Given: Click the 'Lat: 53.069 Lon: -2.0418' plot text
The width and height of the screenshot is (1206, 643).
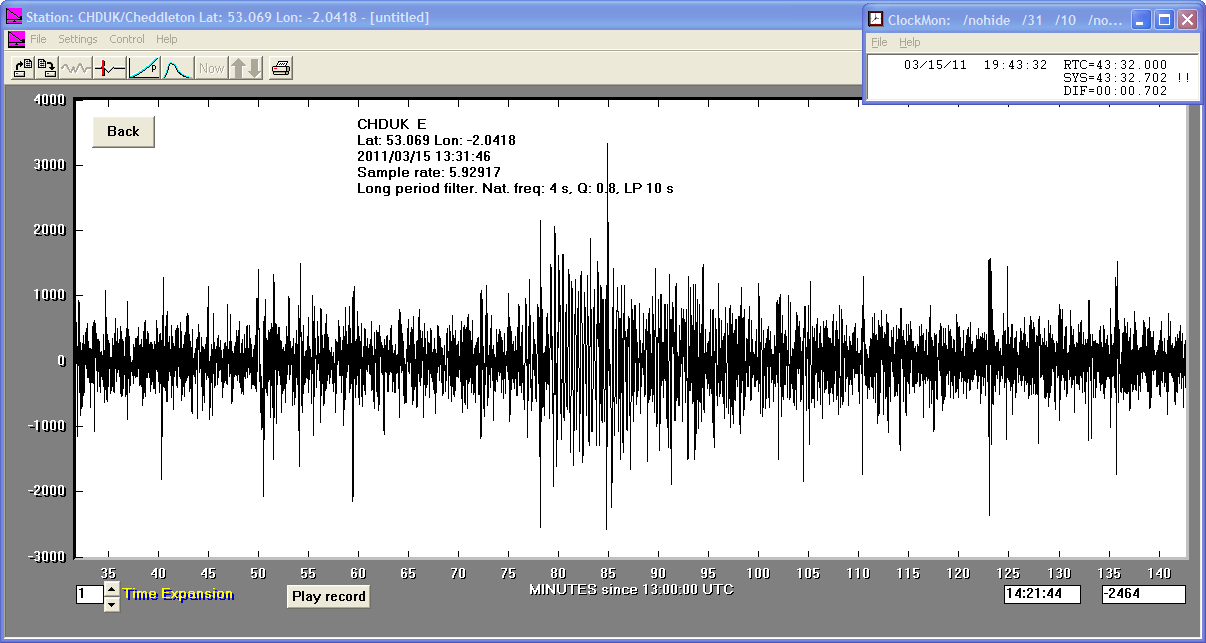Looking at the screenshot, I should tap(436, 140).
